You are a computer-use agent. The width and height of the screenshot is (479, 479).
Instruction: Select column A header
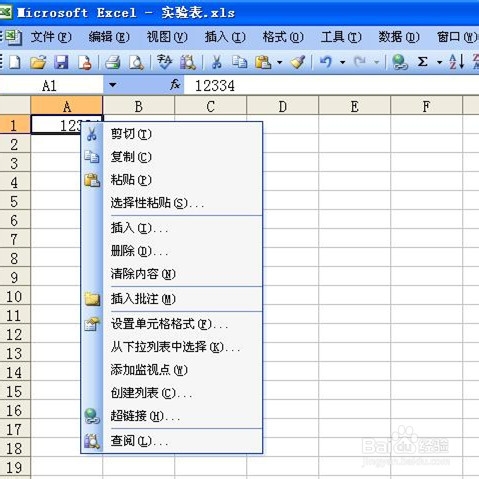(67, 106)
